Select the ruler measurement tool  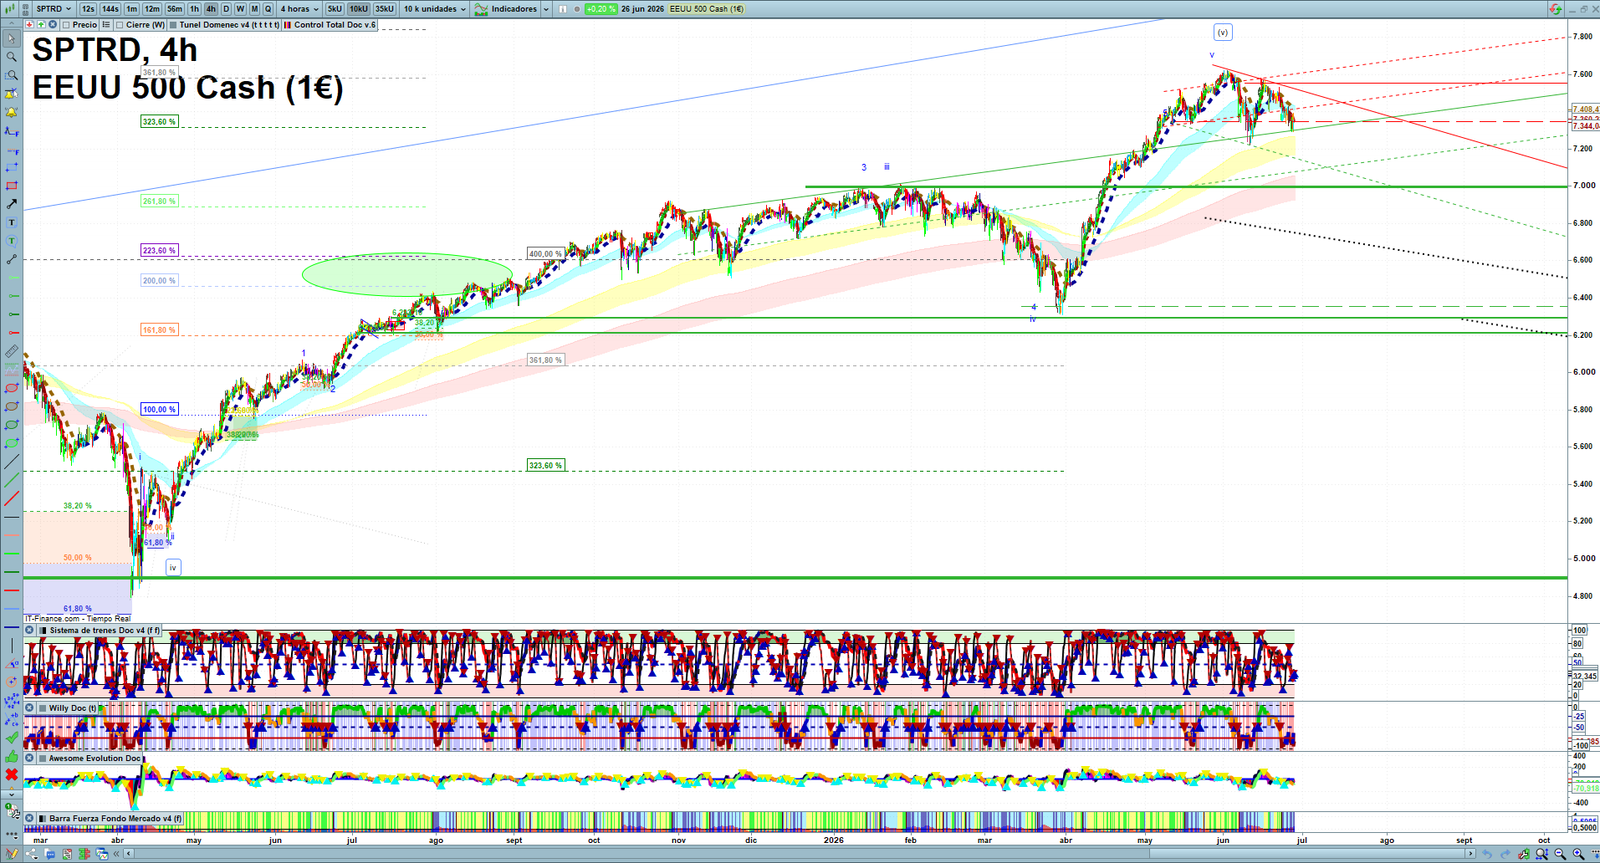[12, 351]
